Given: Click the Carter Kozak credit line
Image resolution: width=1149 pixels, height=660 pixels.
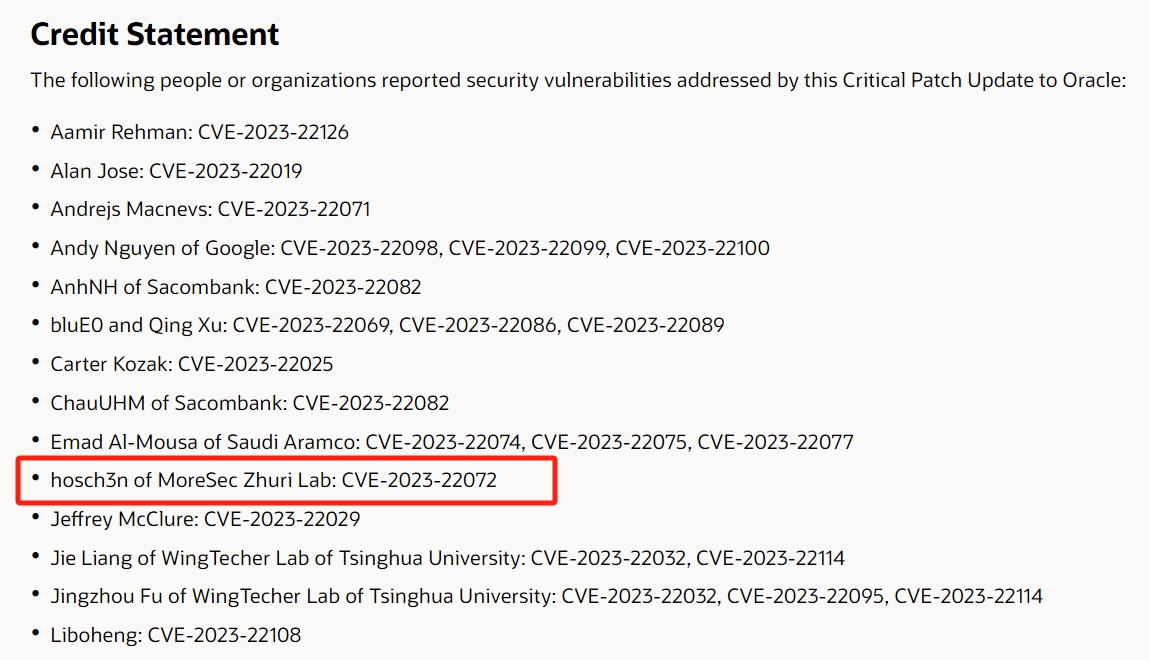Looking at the screenshot, I should (191, 364).
